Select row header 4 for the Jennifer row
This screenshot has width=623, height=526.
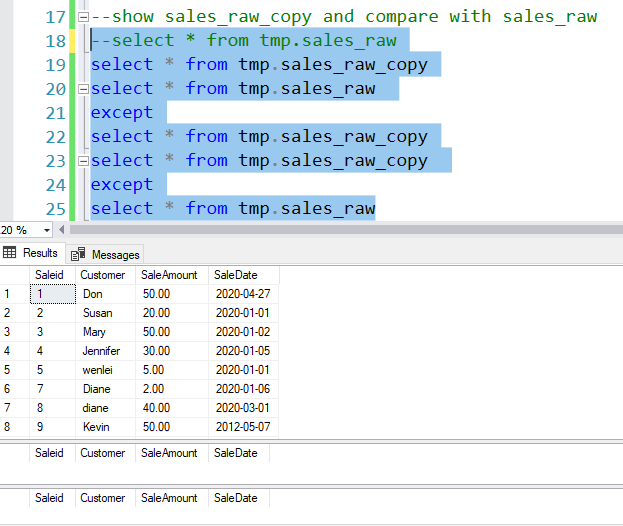[15, 351]
